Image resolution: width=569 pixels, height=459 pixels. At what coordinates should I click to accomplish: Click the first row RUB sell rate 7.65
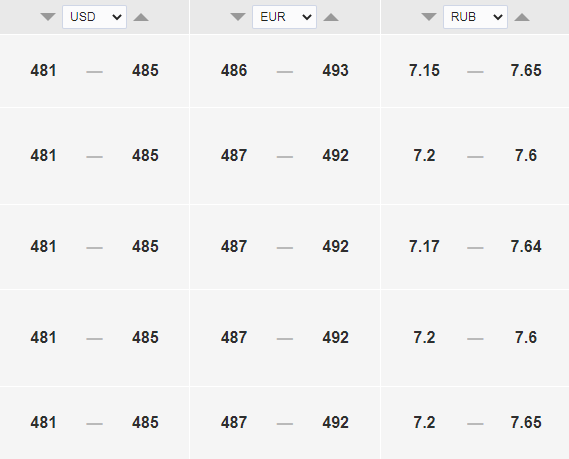coord(526,70)
